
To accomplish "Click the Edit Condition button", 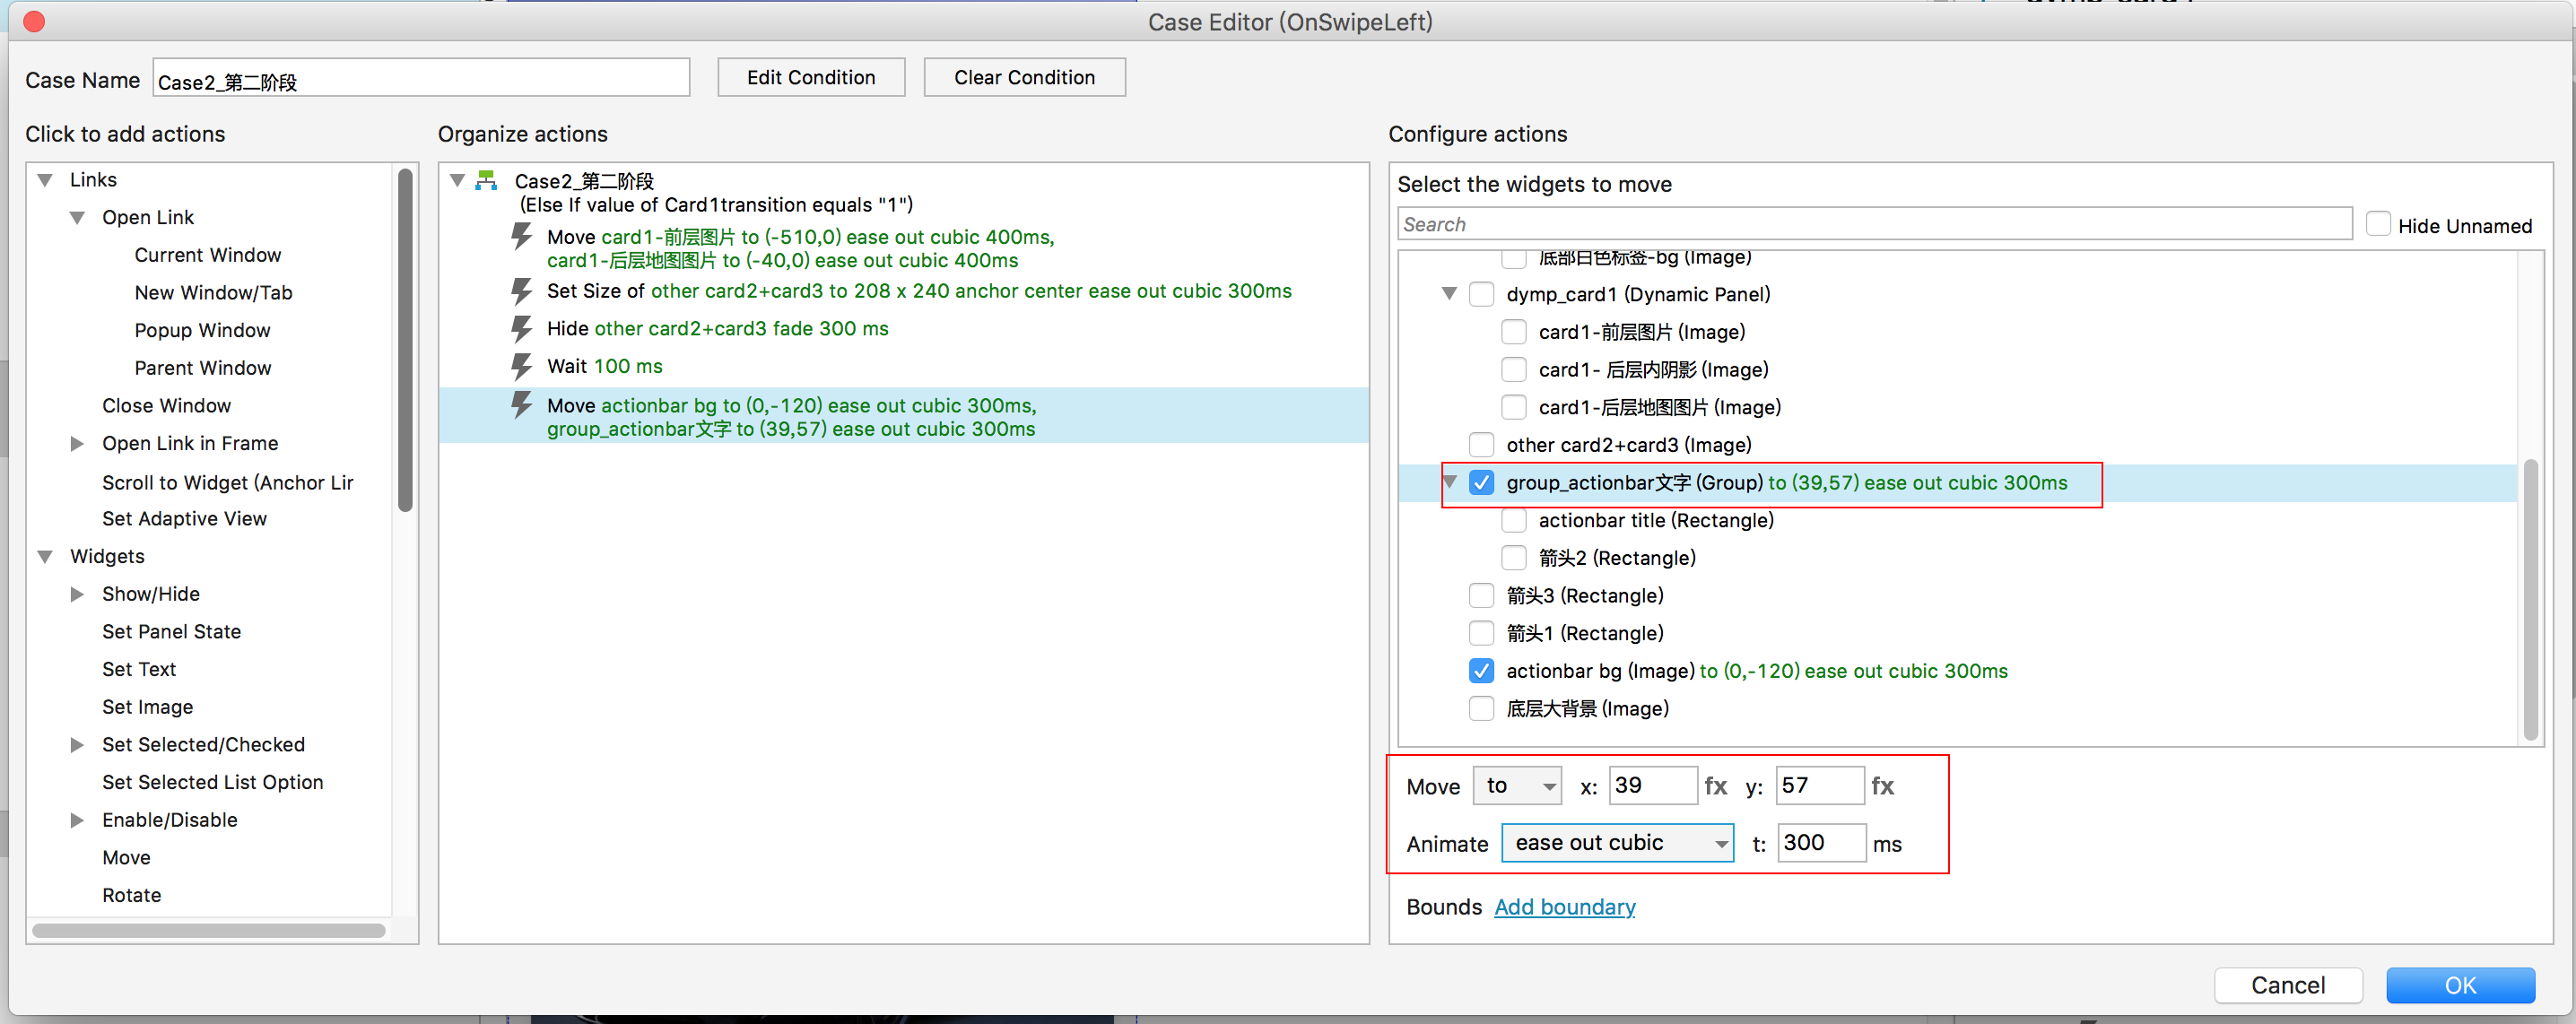I will click(x=810, y=78).
